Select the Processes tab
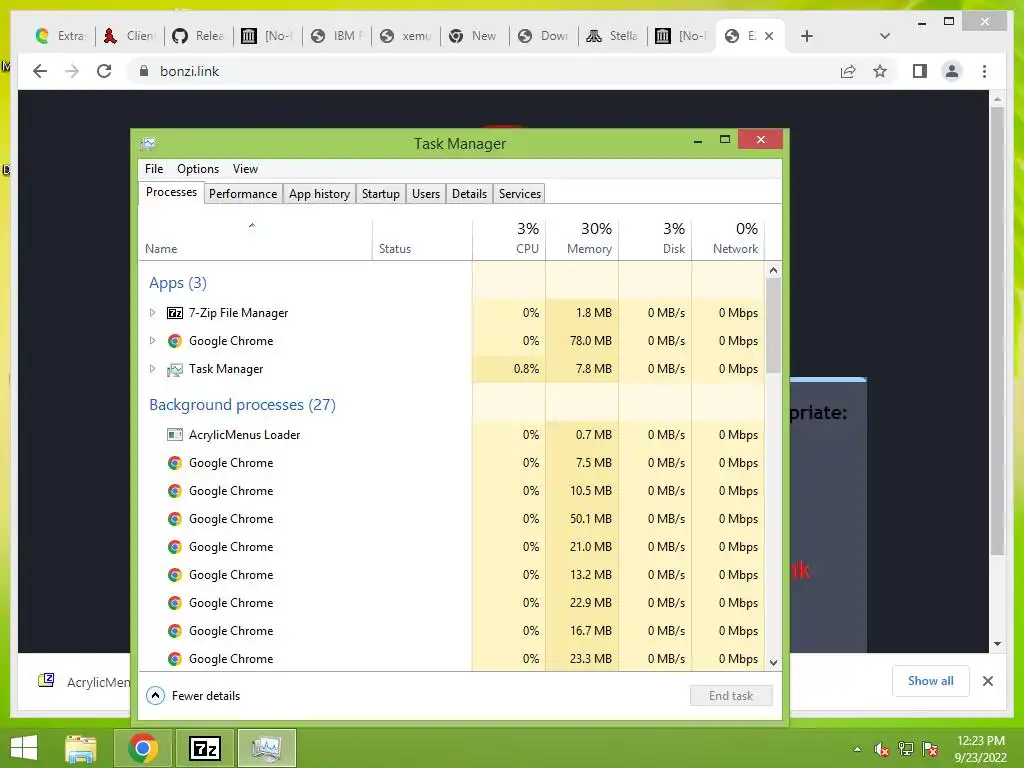Viewport: 1024px width, 768px height. pyautogui.click(x=171, y=192)
